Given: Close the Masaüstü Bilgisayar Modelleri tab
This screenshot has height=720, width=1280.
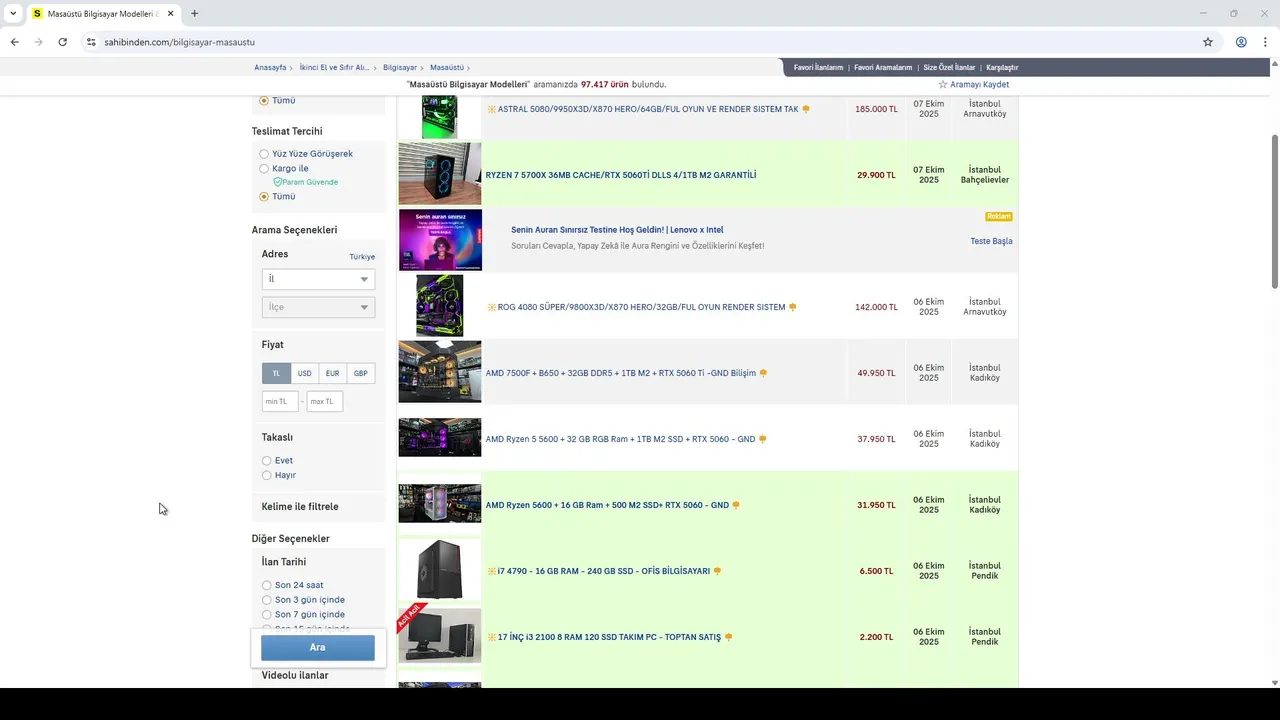Looking at the screenshot, I should click(x=169, y=14).
